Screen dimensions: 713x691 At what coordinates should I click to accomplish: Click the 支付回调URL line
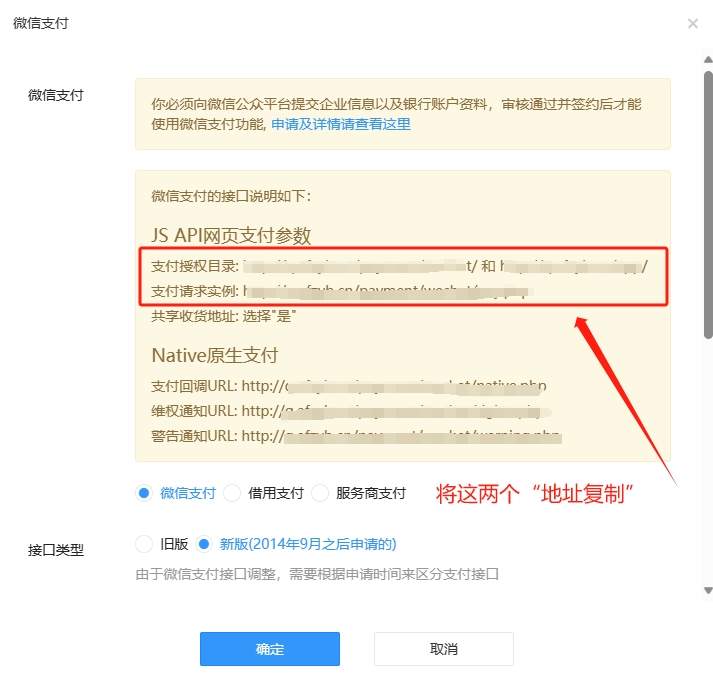coord(349,386)
